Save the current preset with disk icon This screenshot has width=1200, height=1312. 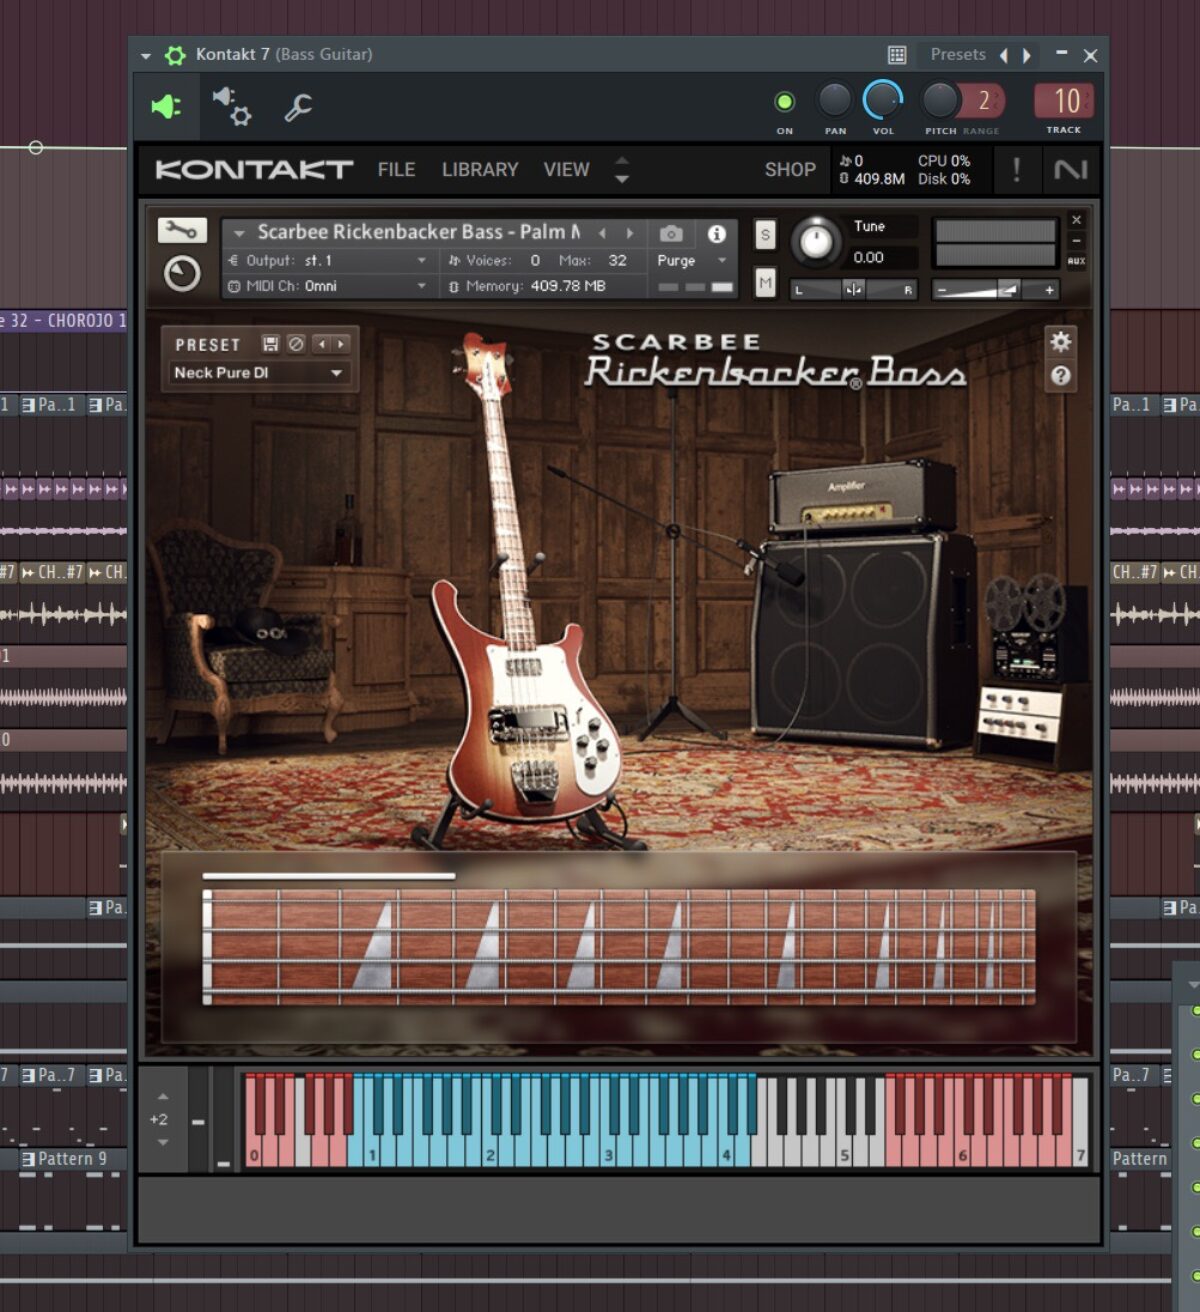270,344
